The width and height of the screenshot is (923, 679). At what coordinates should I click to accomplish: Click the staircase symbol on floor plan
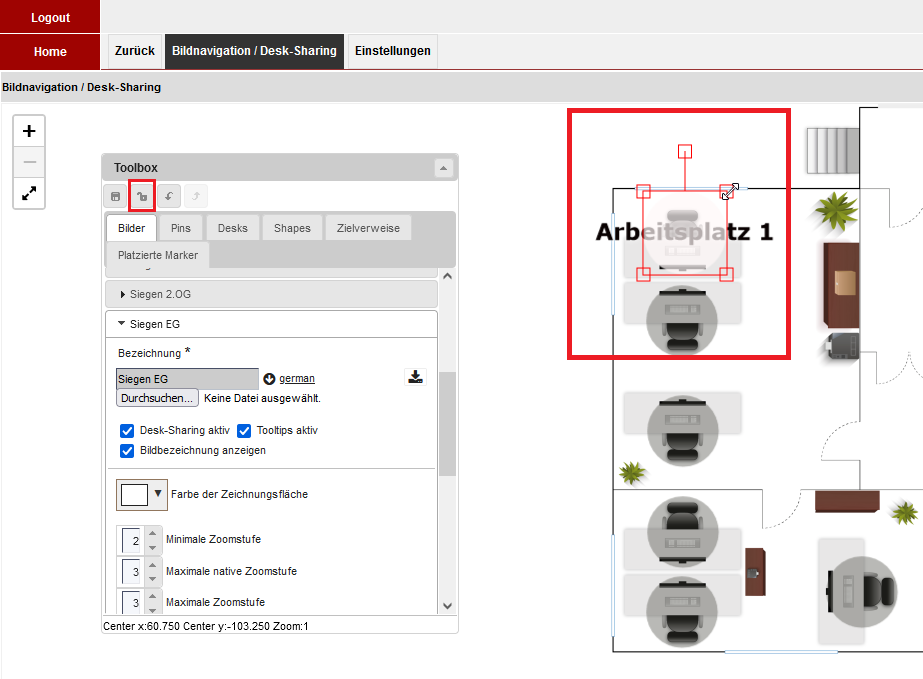832,151
